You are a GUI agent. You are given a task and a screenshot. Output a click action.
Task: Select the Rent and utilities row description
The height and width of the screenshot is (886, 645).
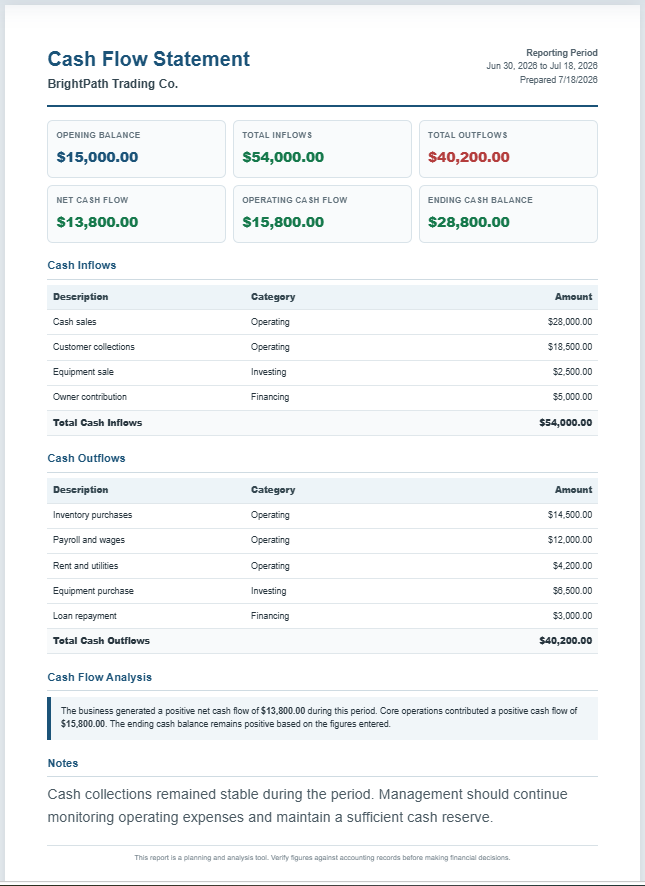point(85,566)
